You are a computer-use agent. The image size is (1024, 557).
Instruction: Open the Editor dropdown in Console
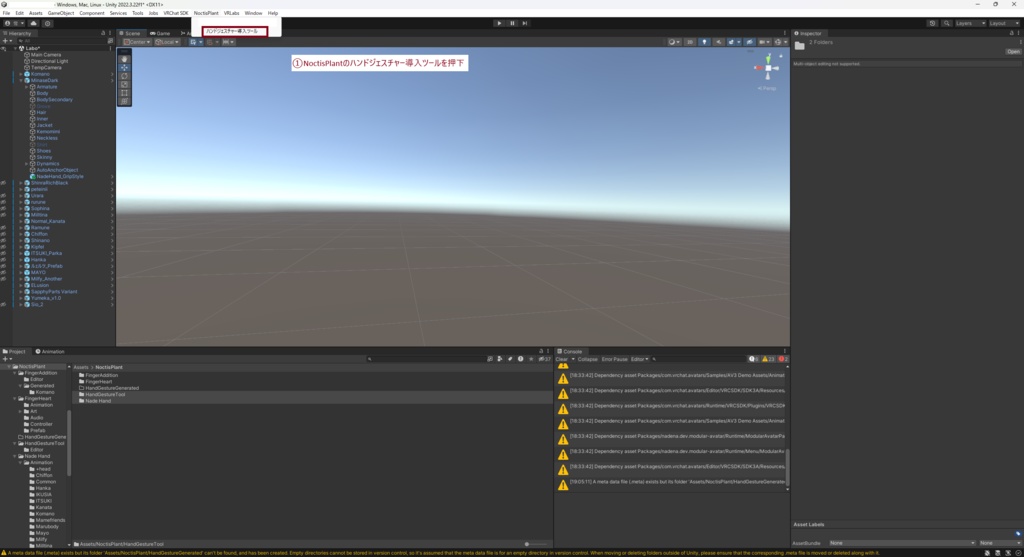[639, 359]
